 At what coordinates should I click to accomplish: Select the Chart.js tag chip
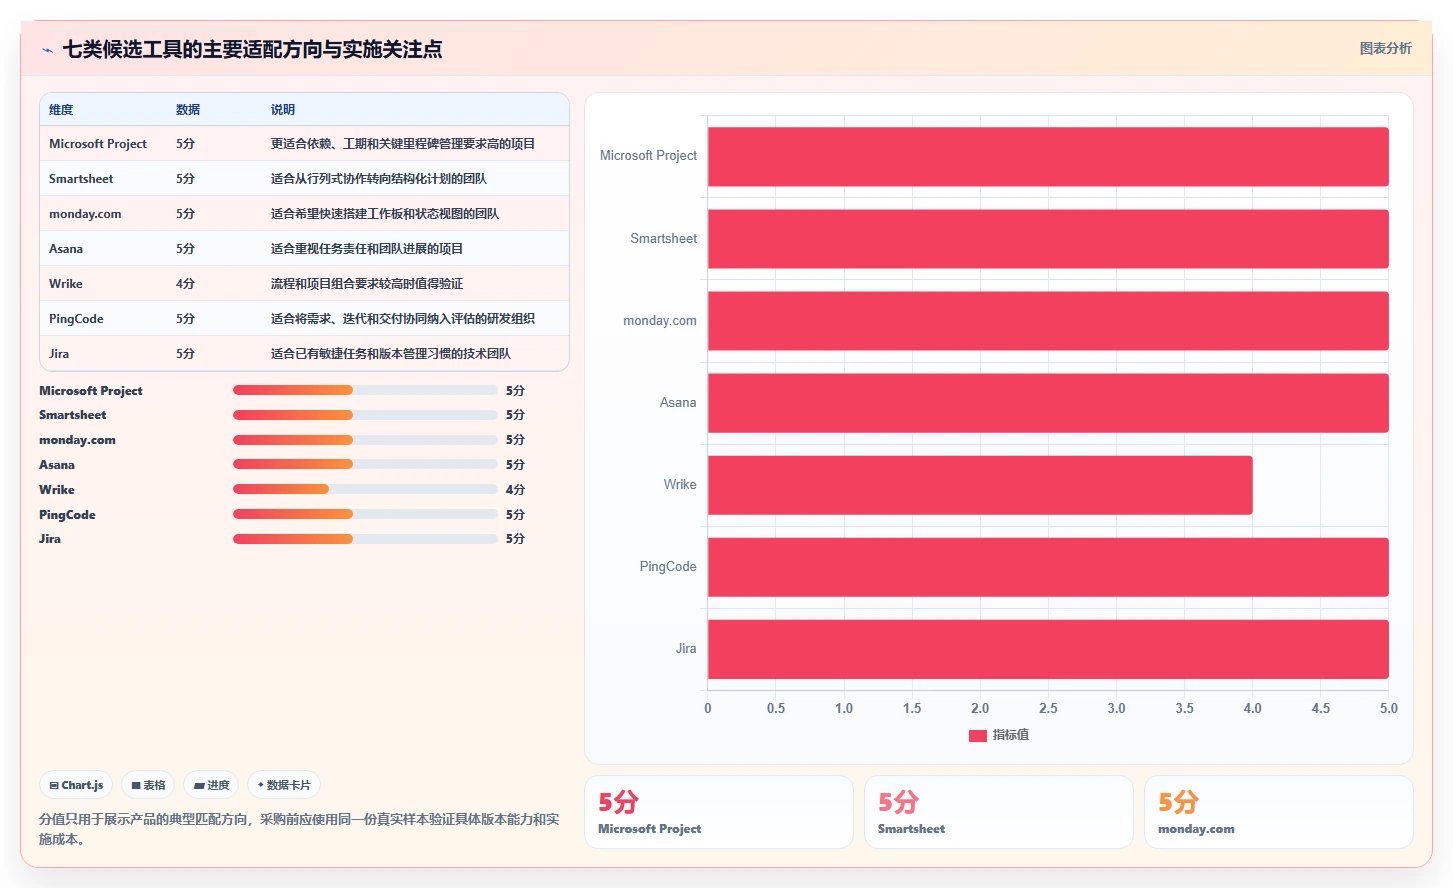click(77, 785)
